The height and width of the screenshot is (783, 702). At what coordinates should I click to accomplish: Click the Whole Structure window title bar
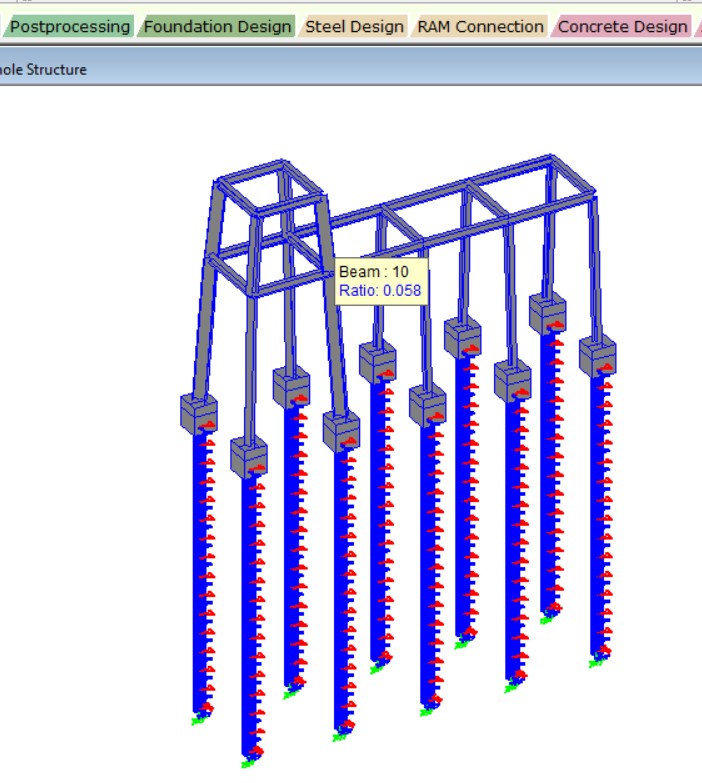[300, 69]
